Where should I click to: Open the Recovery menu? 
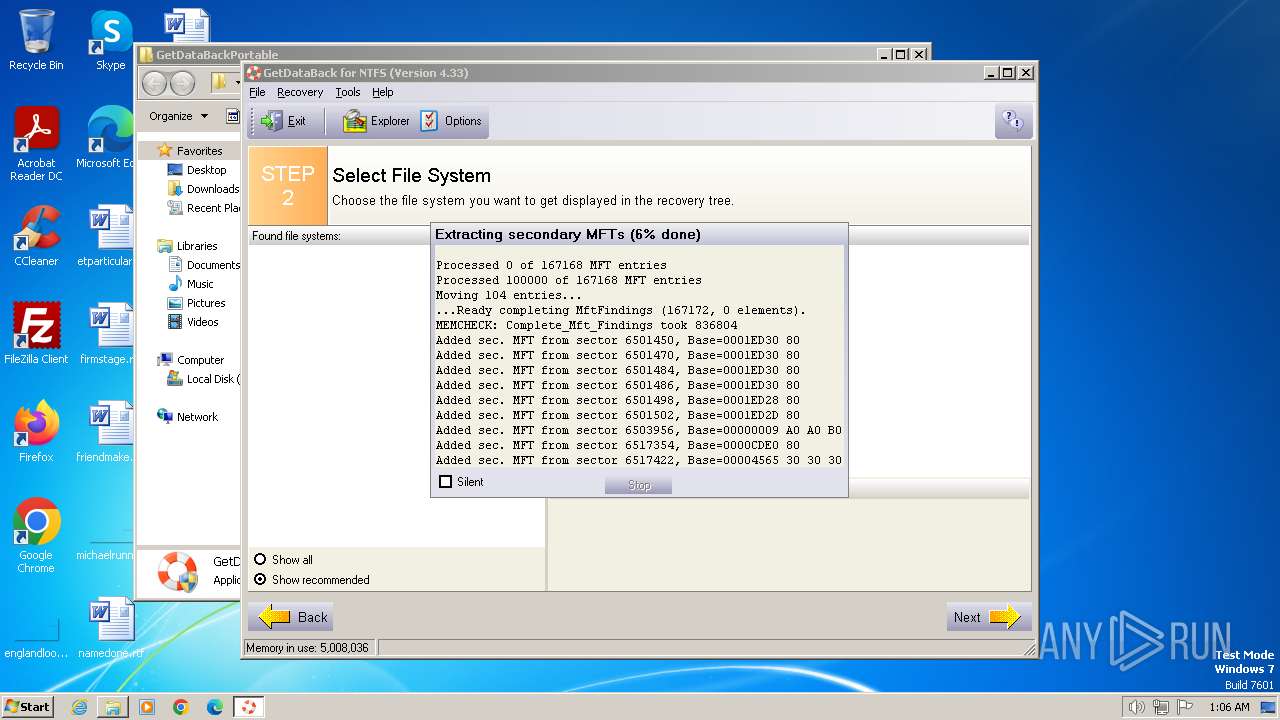[x=300, y=92]
